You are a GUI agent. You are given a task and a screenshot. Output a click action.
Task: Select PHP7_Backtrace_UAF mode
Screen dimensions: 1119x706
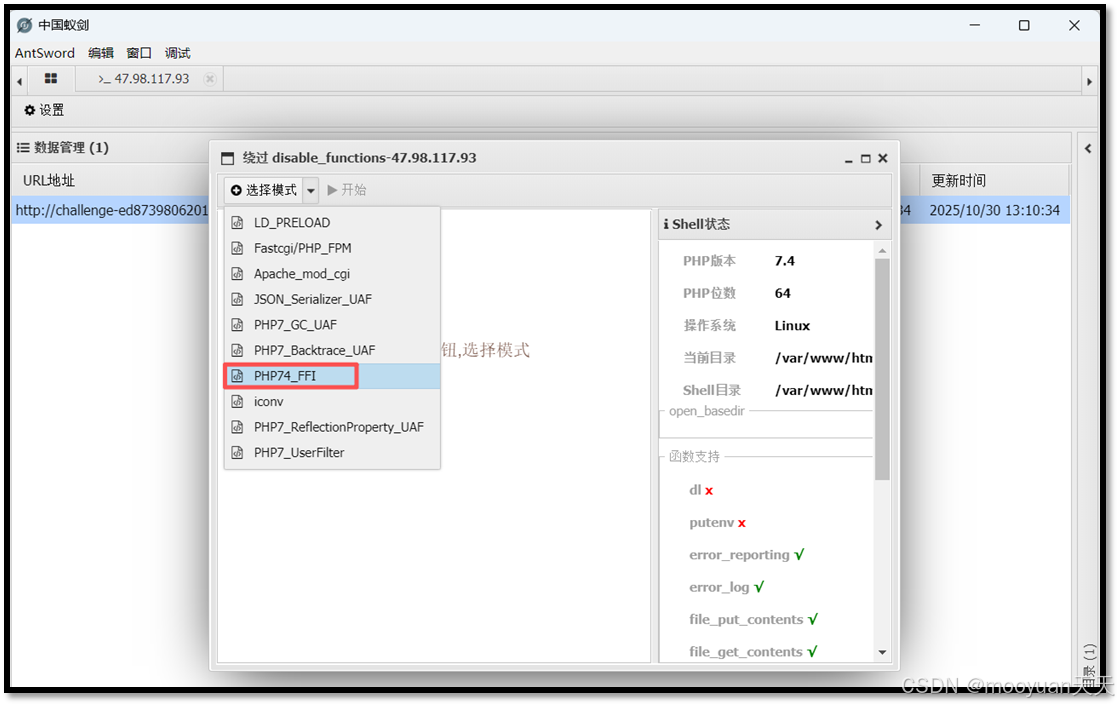pos(332,351)
